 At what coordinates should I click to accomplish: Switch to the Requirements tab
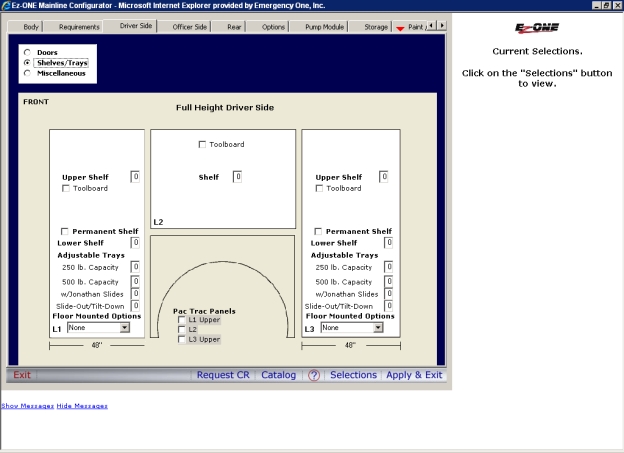pos(79,27)
